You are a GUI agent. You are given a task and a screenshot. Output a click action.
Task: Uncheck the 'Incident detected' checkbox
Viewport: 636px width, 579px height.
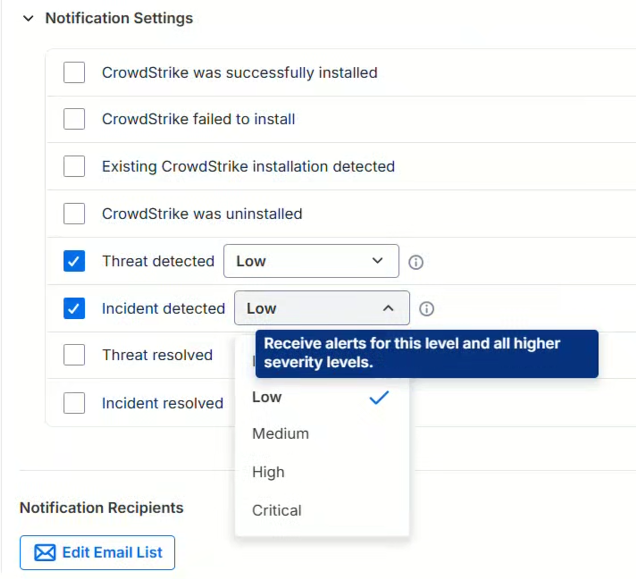tap(74, 308)
